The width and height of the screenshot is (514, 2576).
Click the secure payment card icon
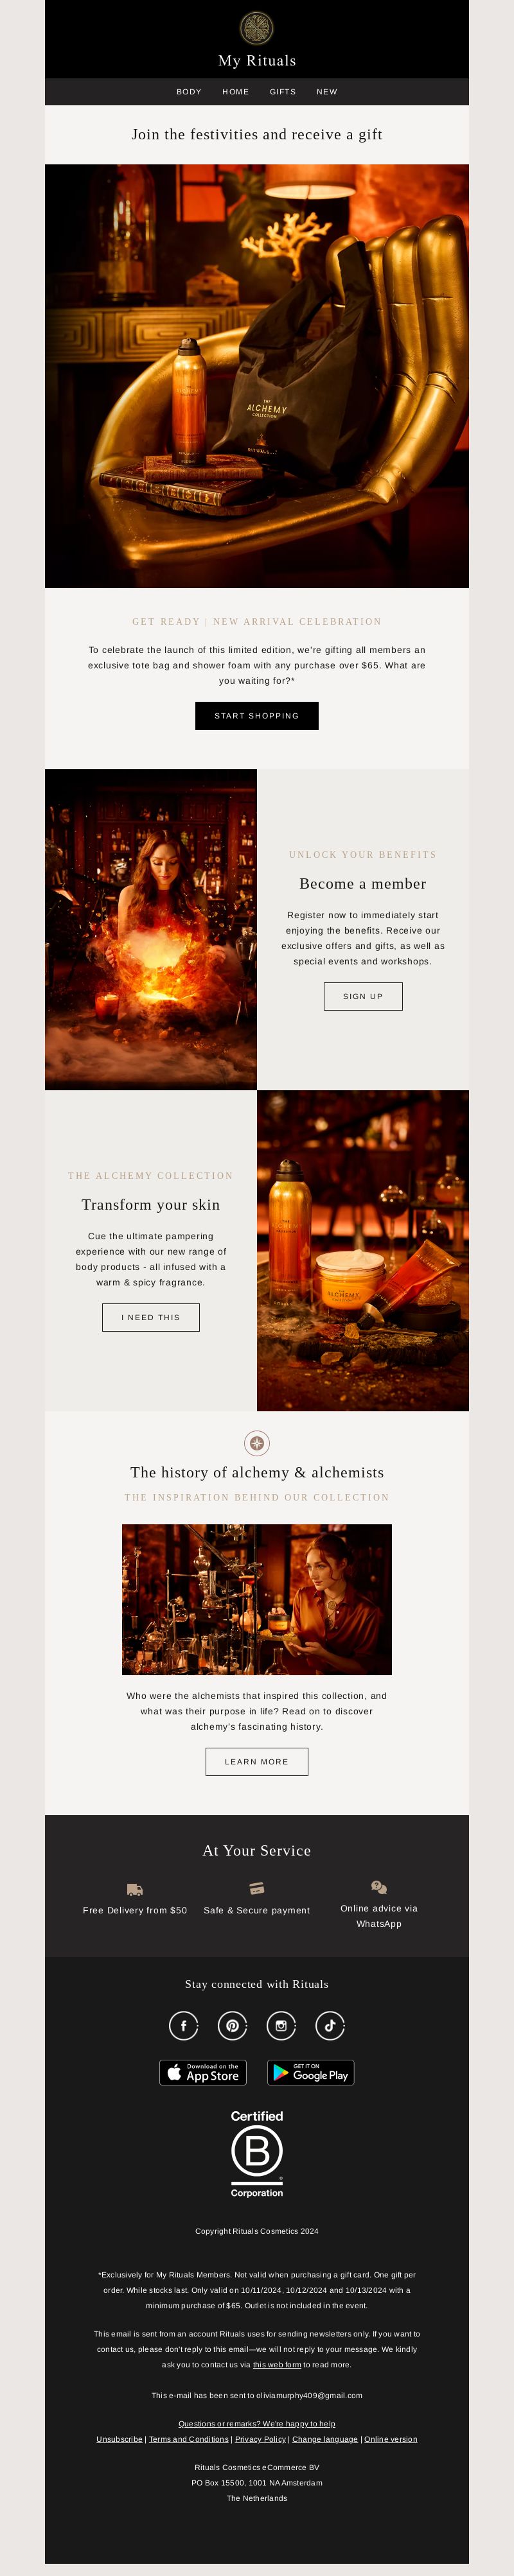tap(257, 1888)
